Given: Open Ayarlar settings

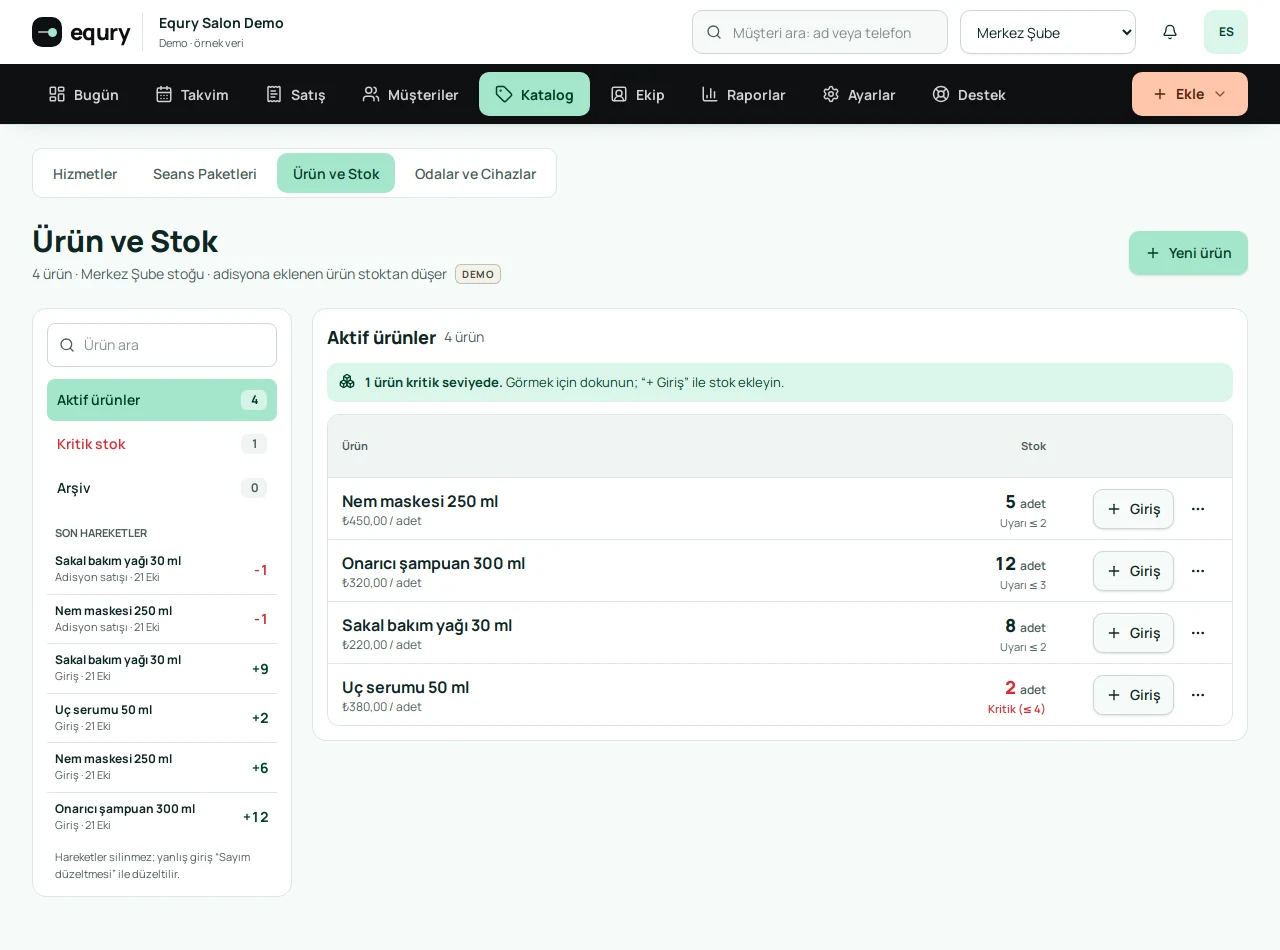Looking at the screenshot, I should (x=859, y=94).
